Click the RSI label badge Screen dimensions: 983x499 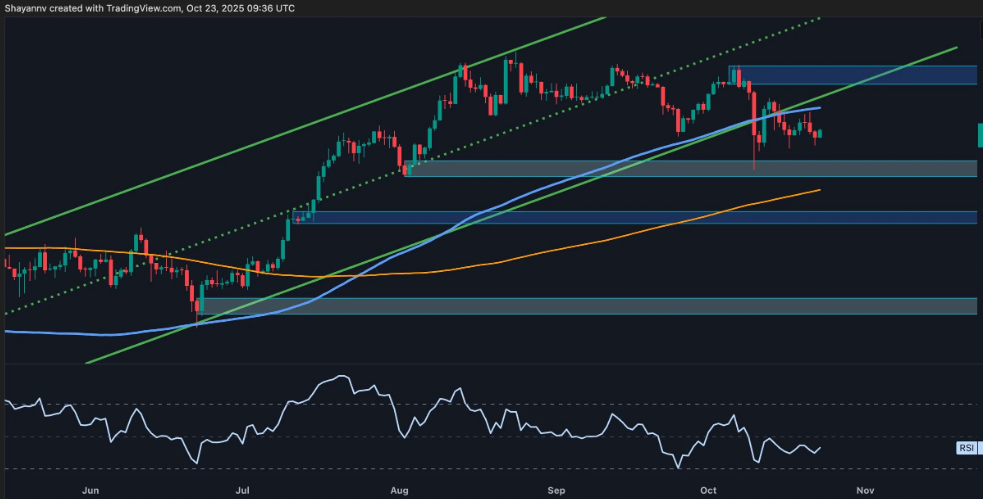pos(966,449)
